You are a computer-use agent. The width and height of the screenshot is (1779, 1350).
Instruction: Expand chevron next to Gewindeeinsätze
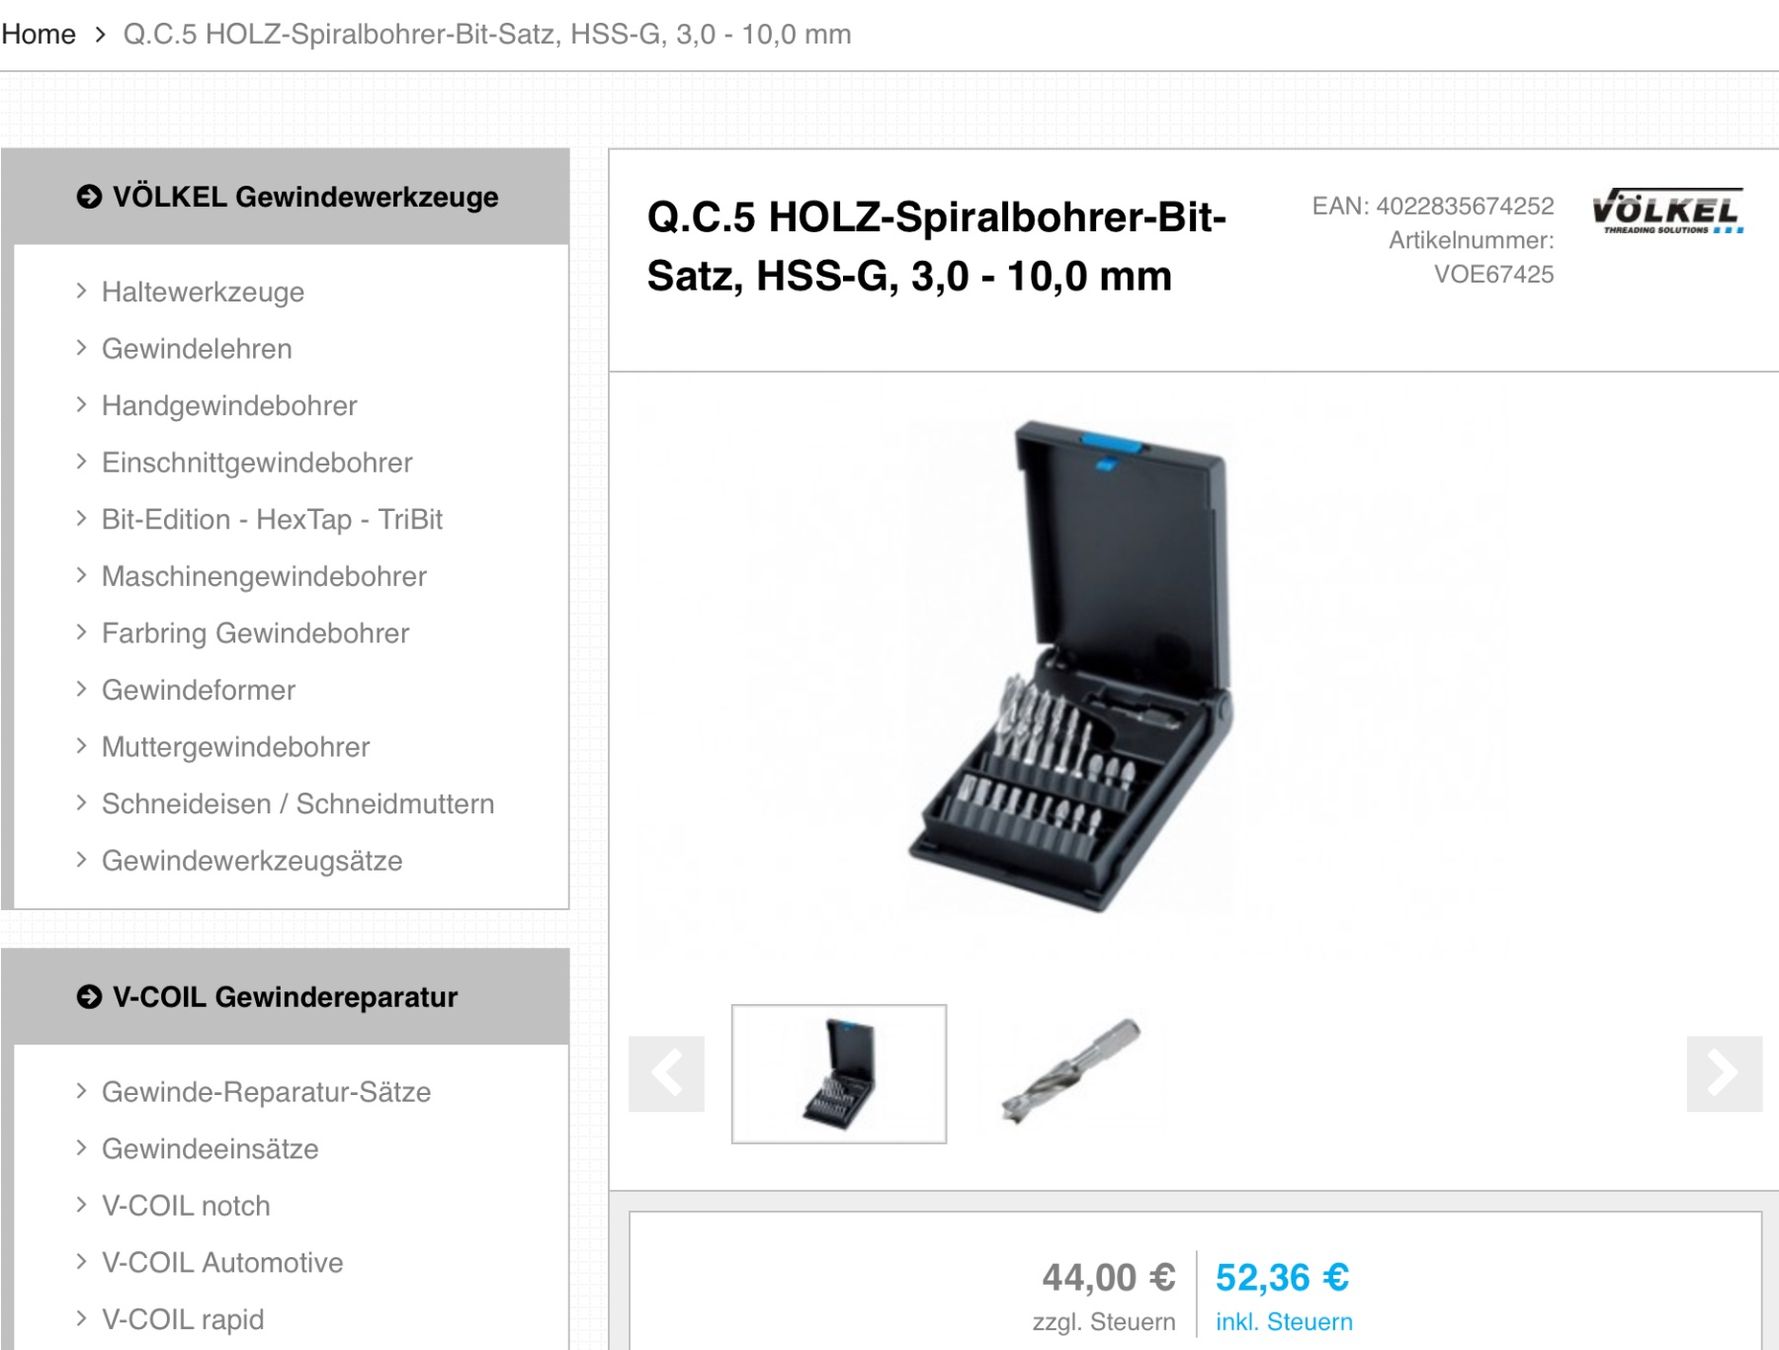[x=82, y=1148]
